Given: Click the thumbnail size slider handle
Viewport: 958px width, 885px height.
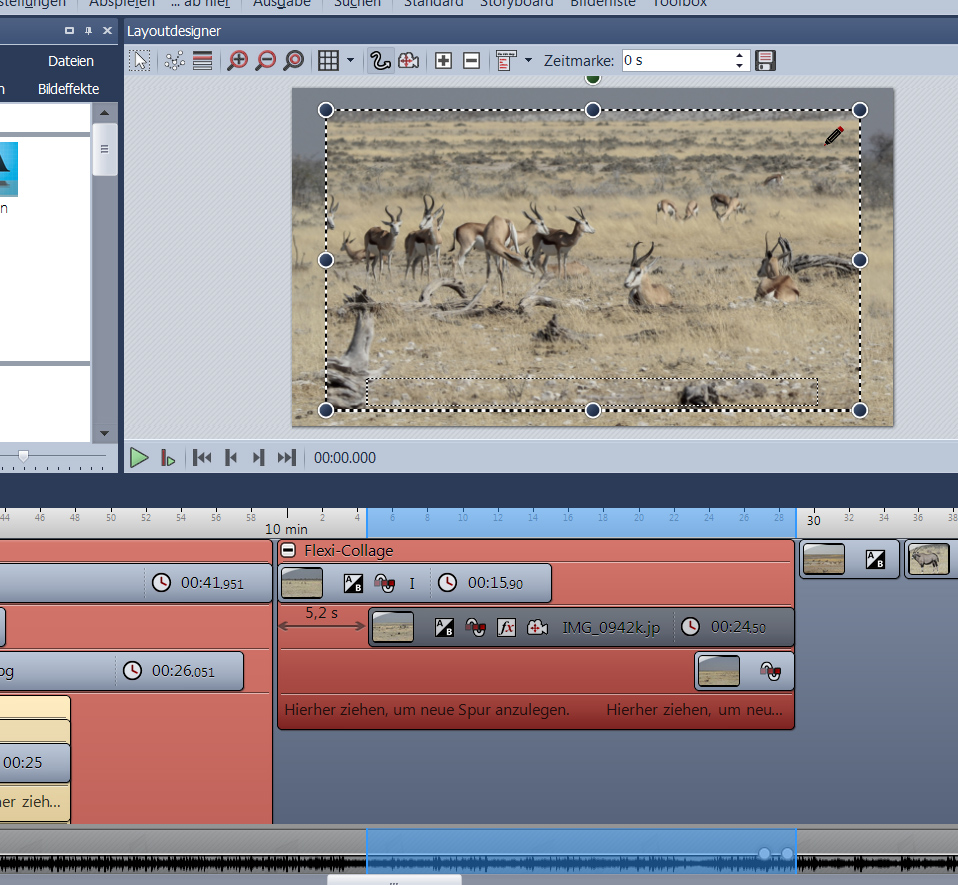Looking at the screenshot, I should click(x=23, y=456).
